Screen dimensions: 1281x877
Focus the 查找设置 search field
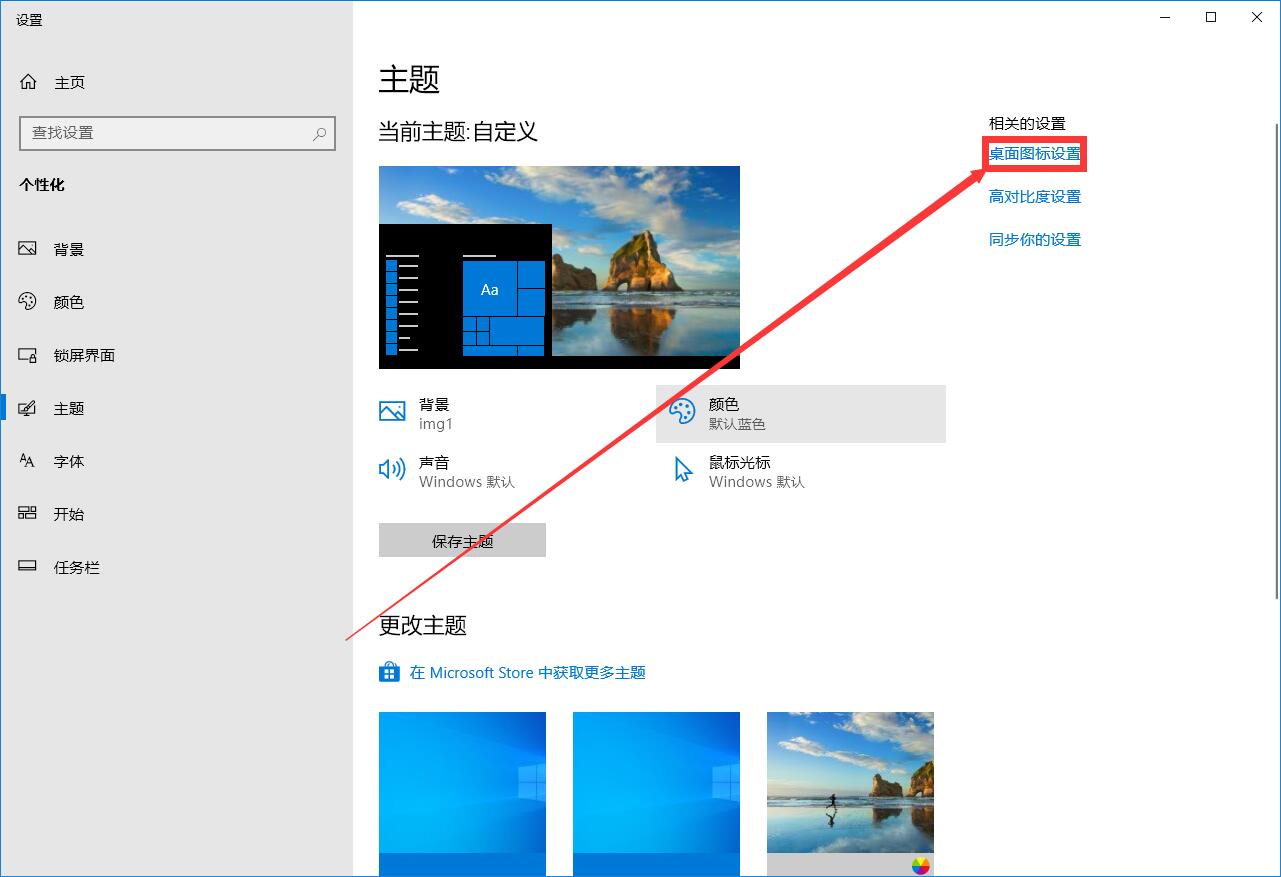(177, 133)
